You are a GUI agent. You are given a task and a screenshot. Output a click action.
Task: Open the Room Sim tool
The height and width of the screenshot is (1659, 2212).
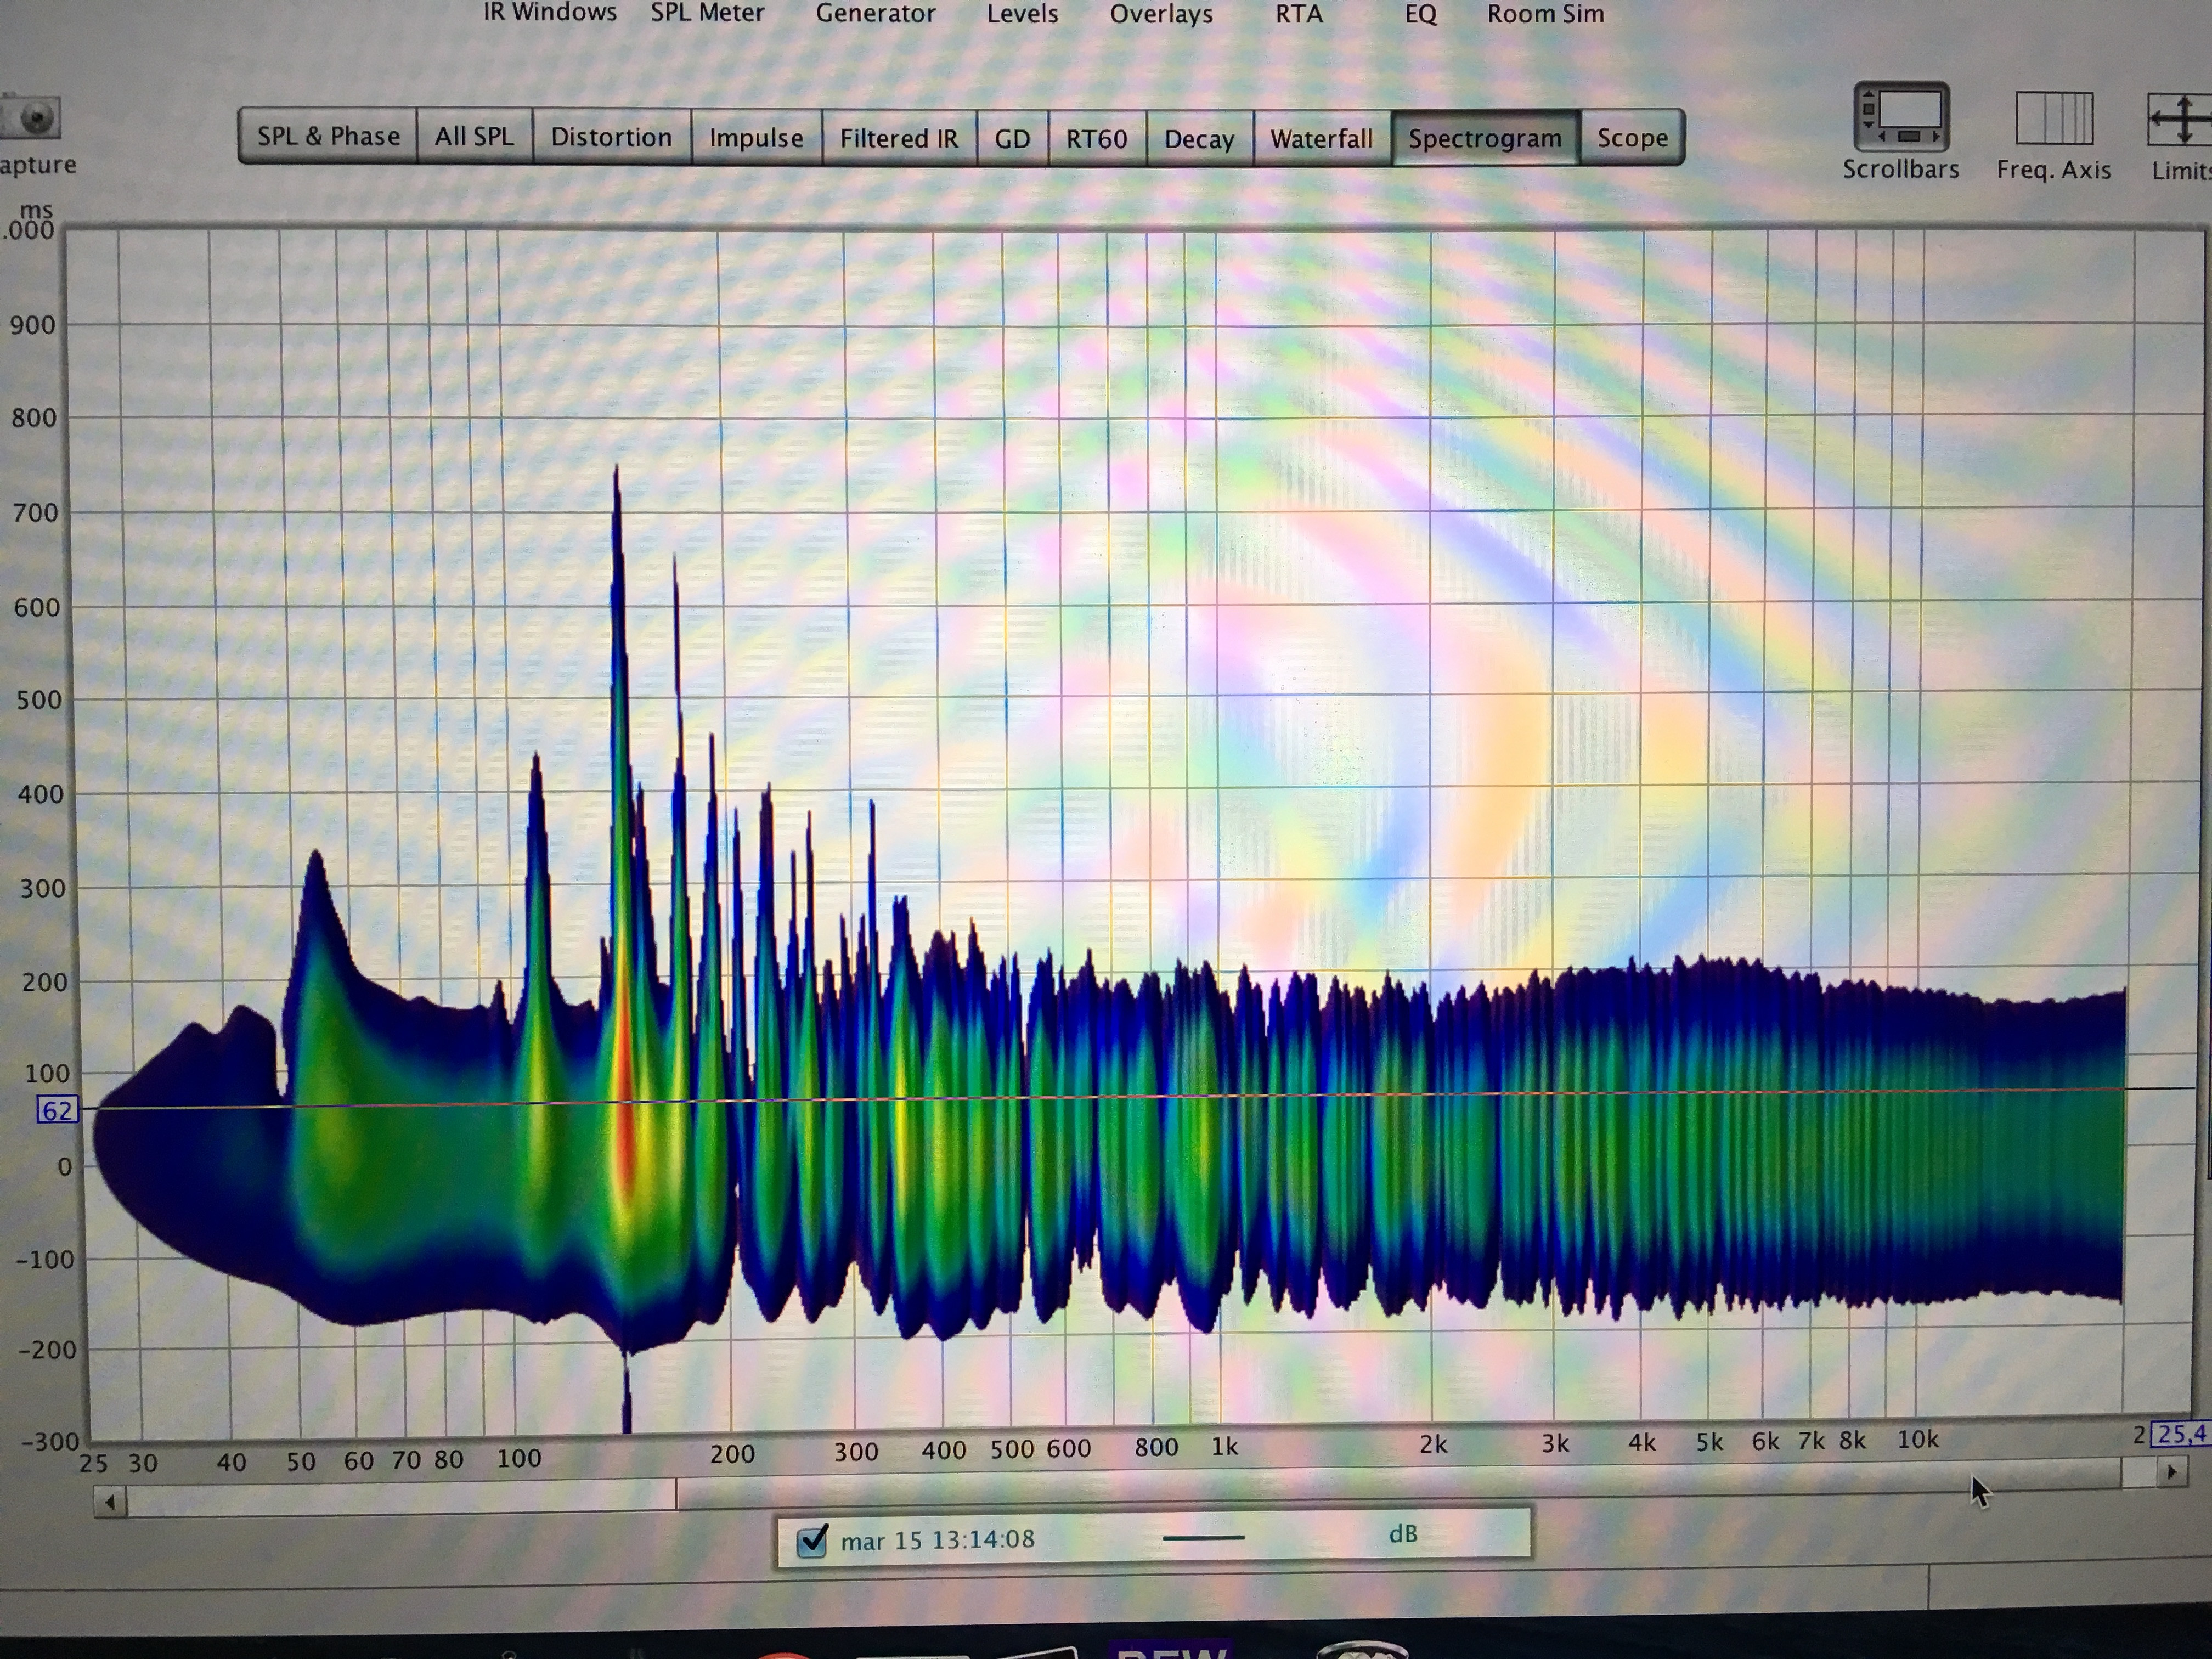(x=1545, y=13)
